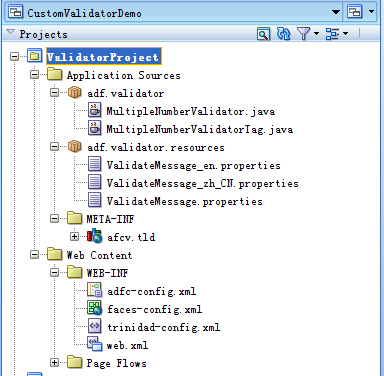Click the MultipleNumberValidatorTag.java file icon
The width and height of the screenshot is (384, 376).
click(x=95, y=128)
